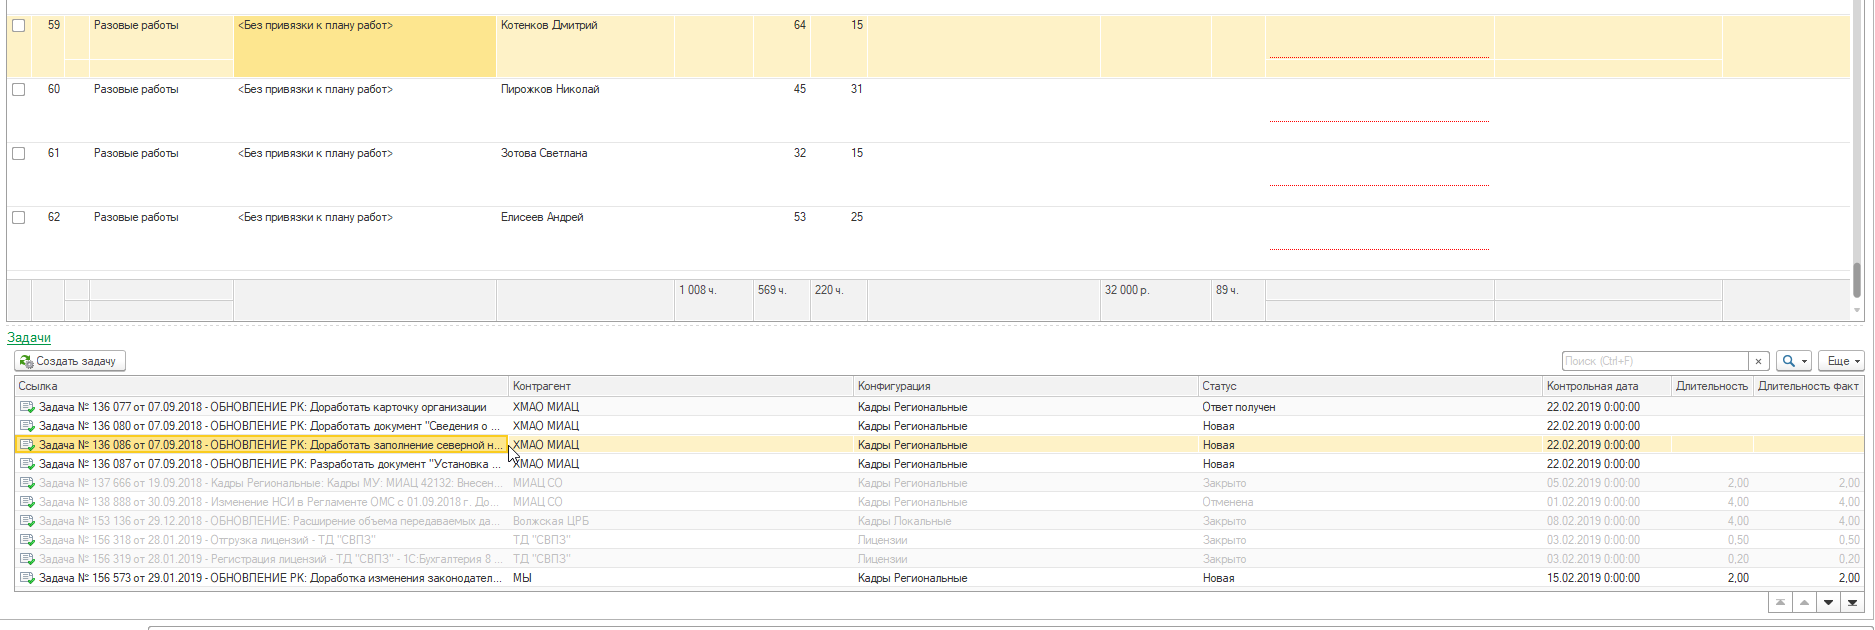Tick the checkbox for row 60 Пирожков Николай
Screen dimensions: 1875x630
tap(18, 90)
